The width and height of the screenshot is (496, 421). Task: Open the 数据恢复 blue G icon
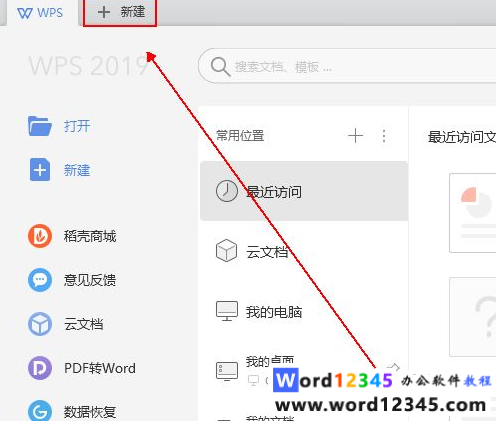(40, 411)
